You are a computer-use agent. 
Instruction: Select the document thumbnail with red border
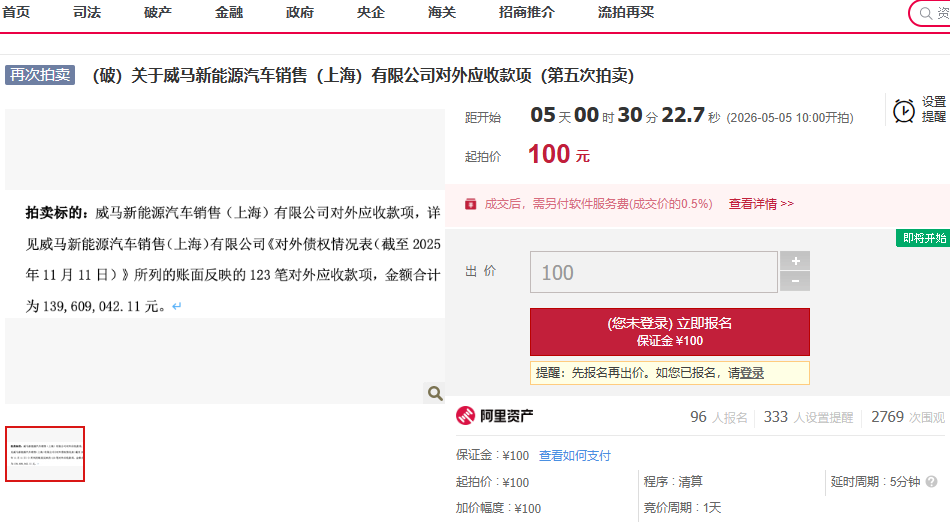pyautogui.click(x=45, y=454)
